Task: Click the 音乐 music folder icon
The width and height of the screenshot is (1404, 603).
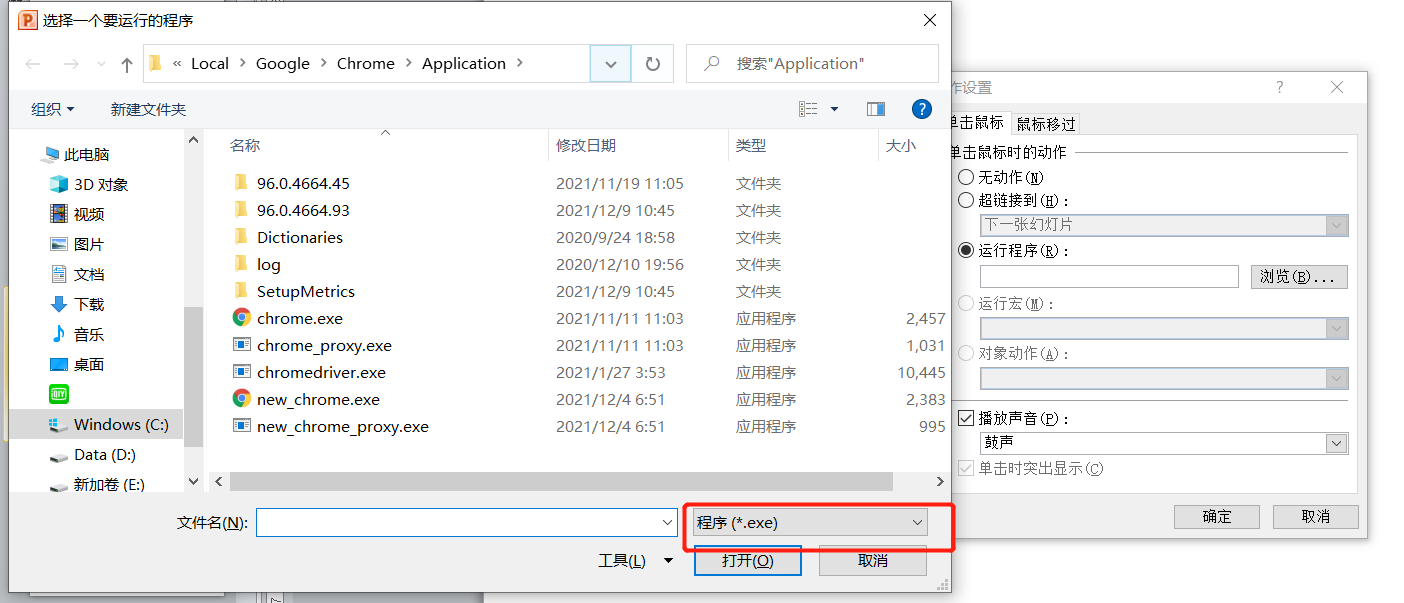Action: [x=59, y=335]
